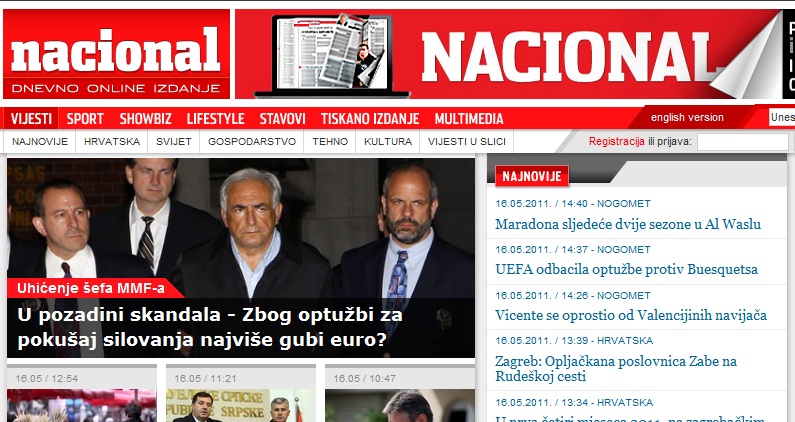Viewport: 795px width, 422px height.
Task: Open the SHOWBIZ section
Action: (146, 119)
